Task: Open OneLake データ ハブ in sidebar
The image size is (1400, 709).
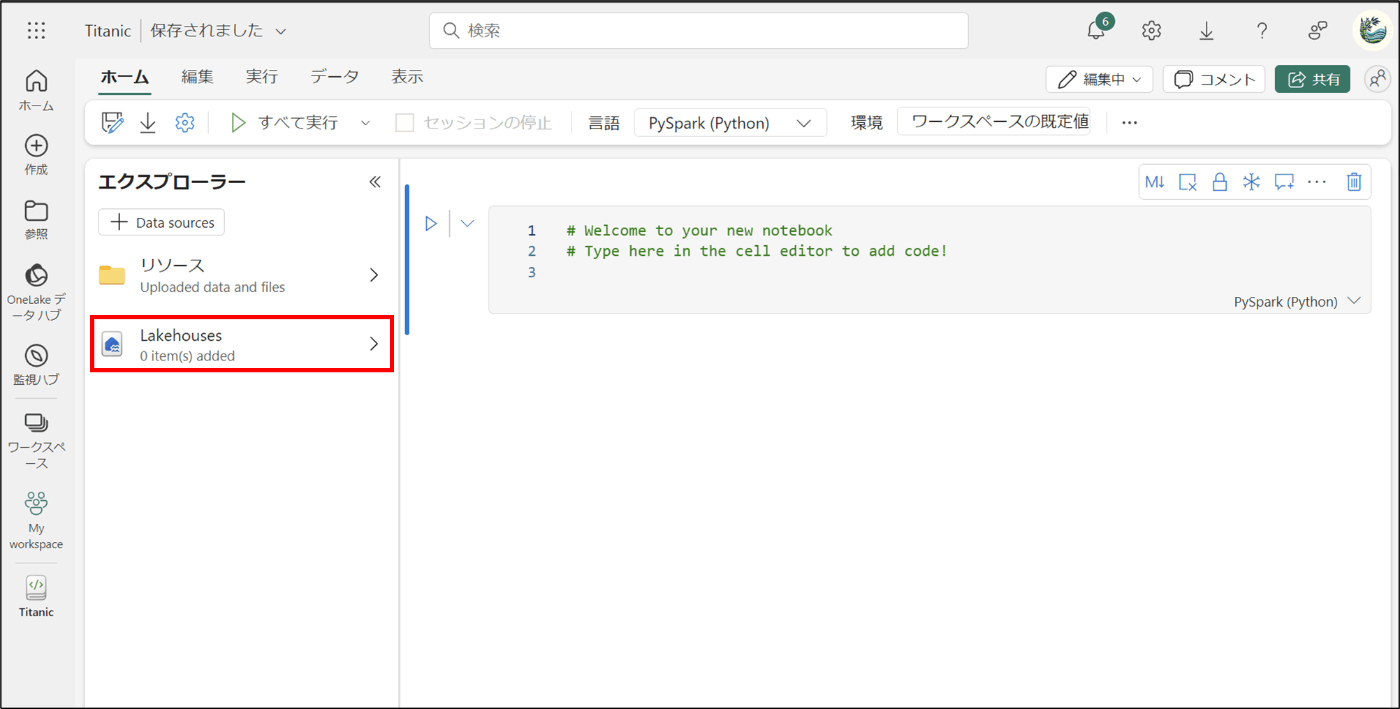Action: coord(36,290)
